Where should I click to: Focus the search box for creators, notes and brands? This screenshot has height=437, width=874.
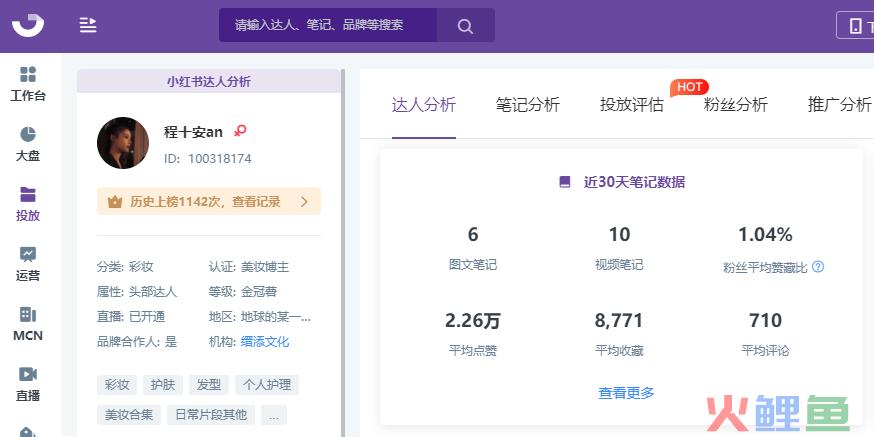(328, 25)
